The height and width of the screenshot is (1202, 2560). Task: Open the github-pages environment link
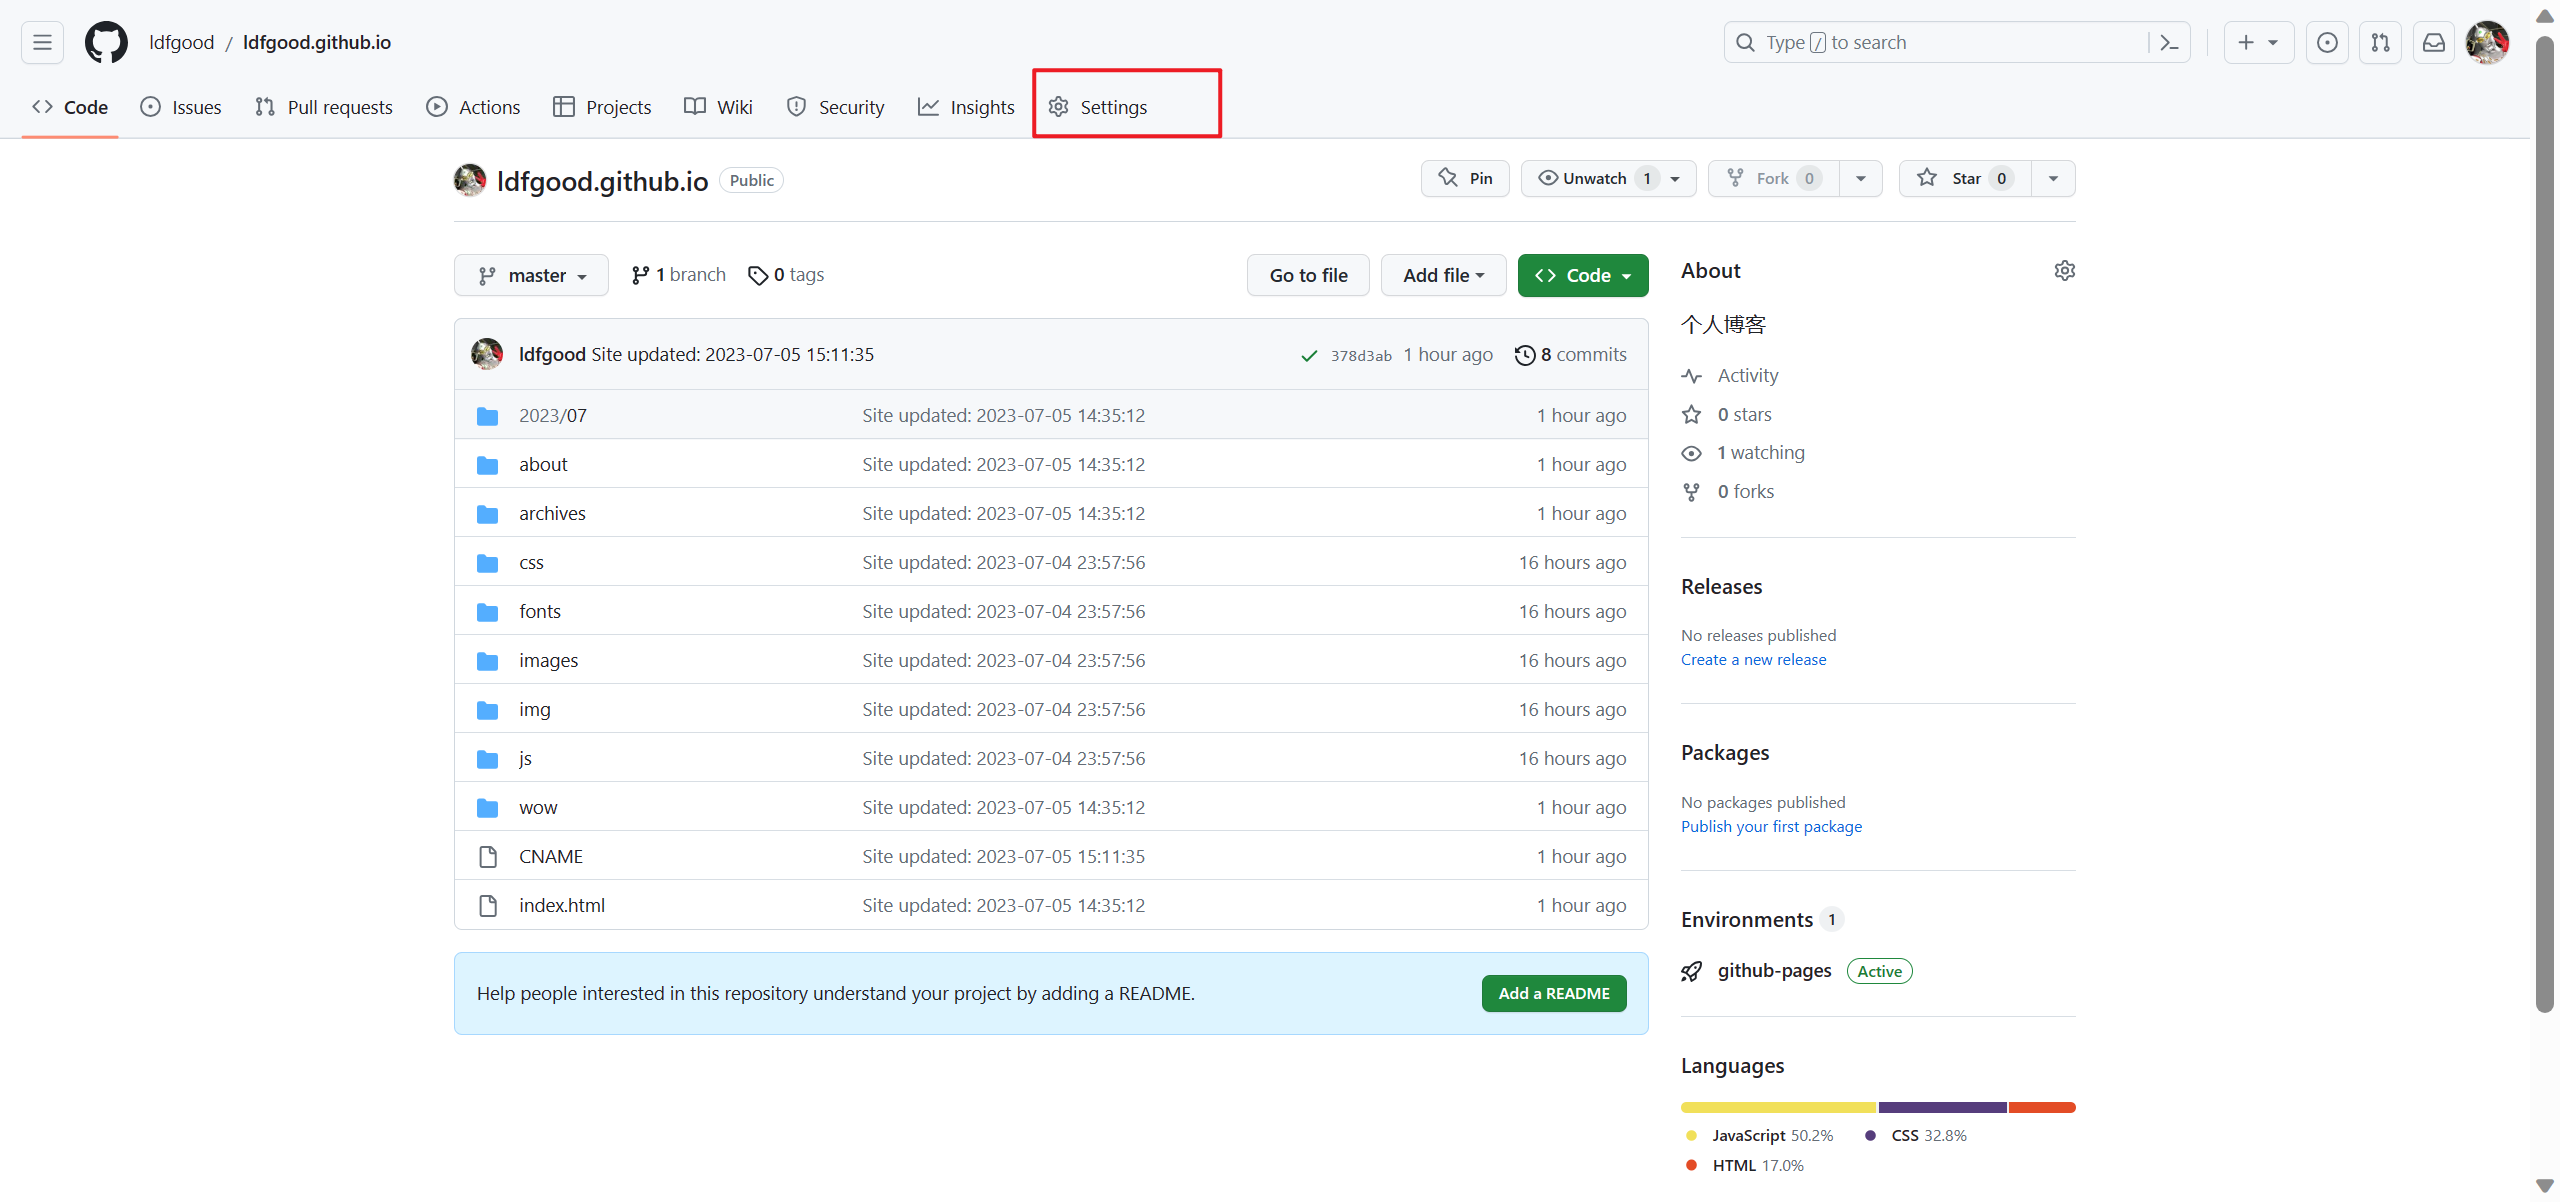click(x=1774, y=971)
